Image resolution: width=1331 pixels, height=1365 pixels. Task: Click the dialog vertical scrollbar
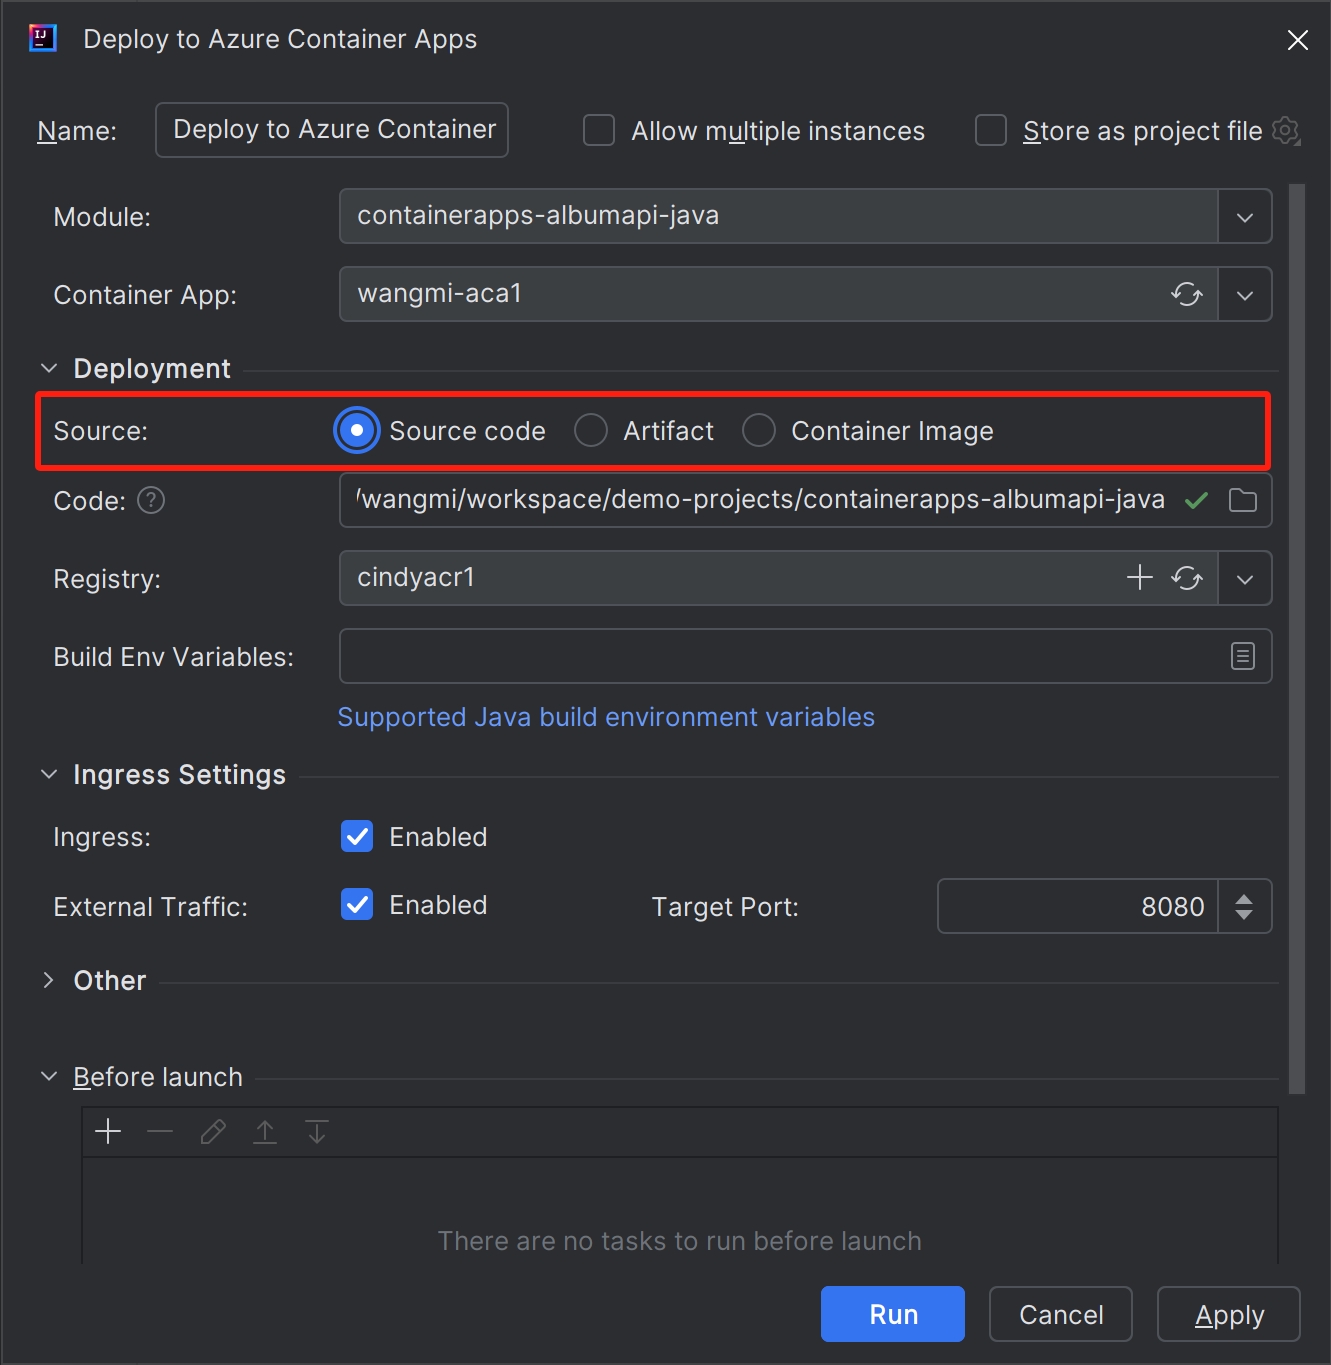(x=1297, y=638)
